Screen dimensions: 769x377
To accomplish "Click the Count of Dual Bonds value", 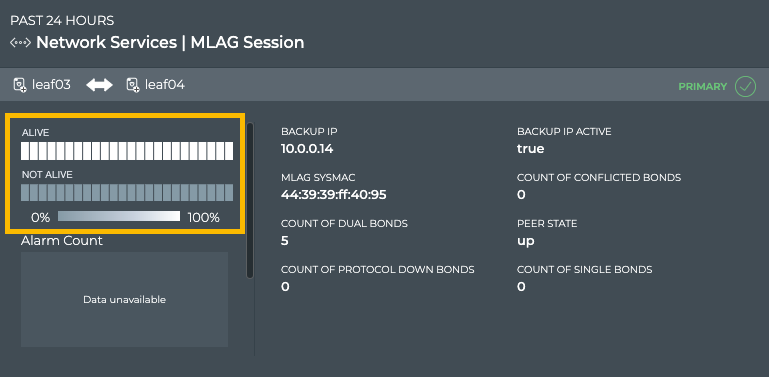I will pos(285,241).
